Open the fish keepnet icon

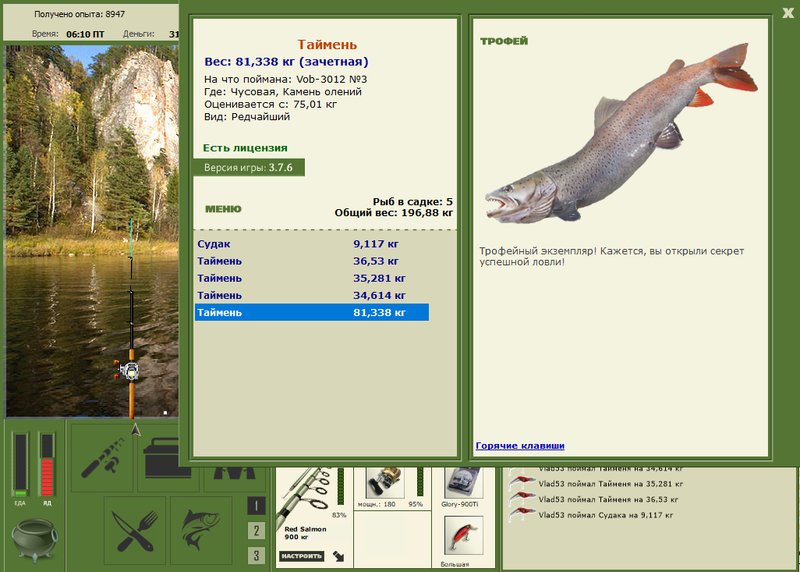point(201,531)
